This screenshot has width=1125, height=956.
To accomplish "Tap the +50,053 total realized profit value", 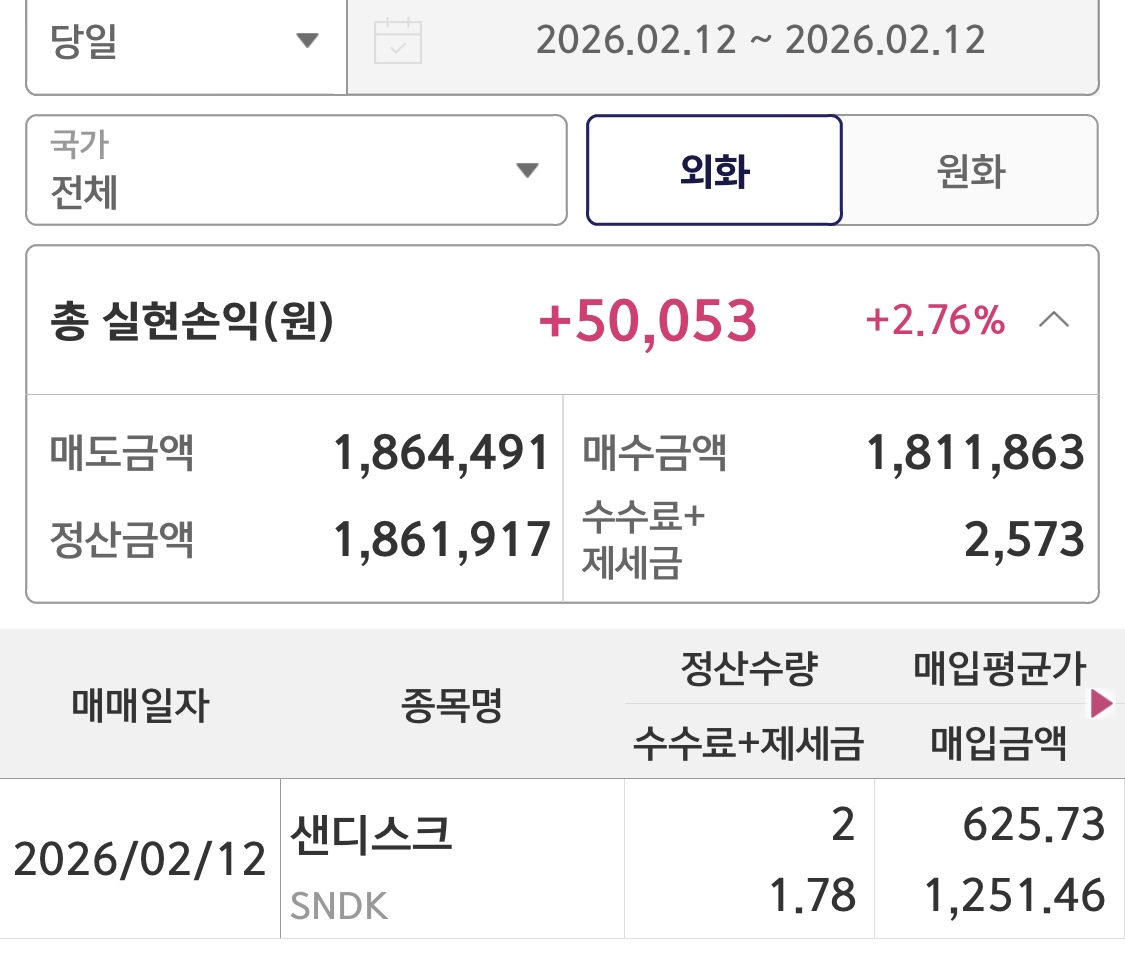I will click(x=647, y=321).
